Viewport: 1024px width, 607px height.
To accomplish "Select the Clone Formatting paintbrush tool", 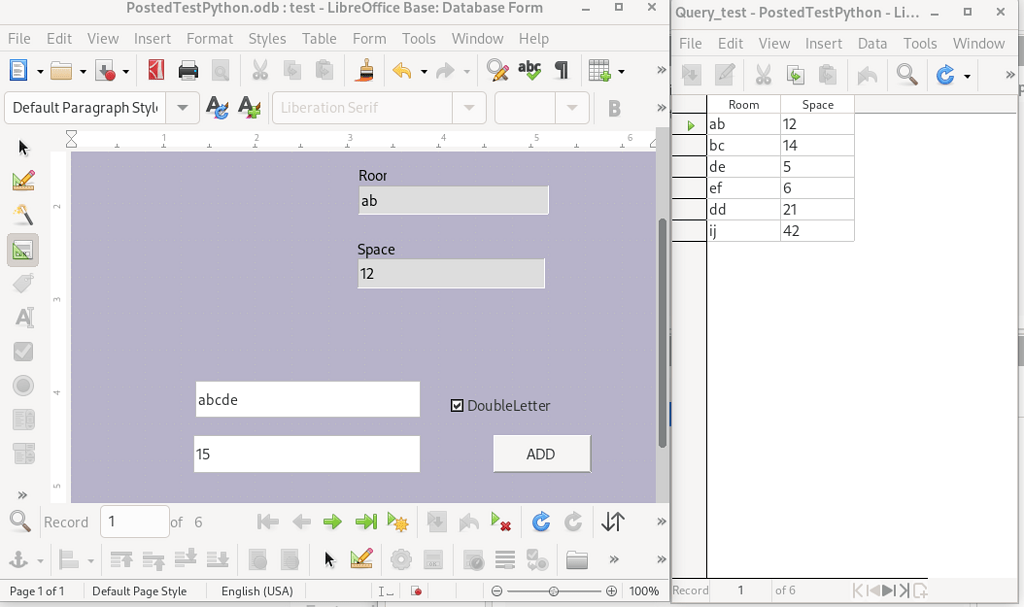I will (364, 70).
